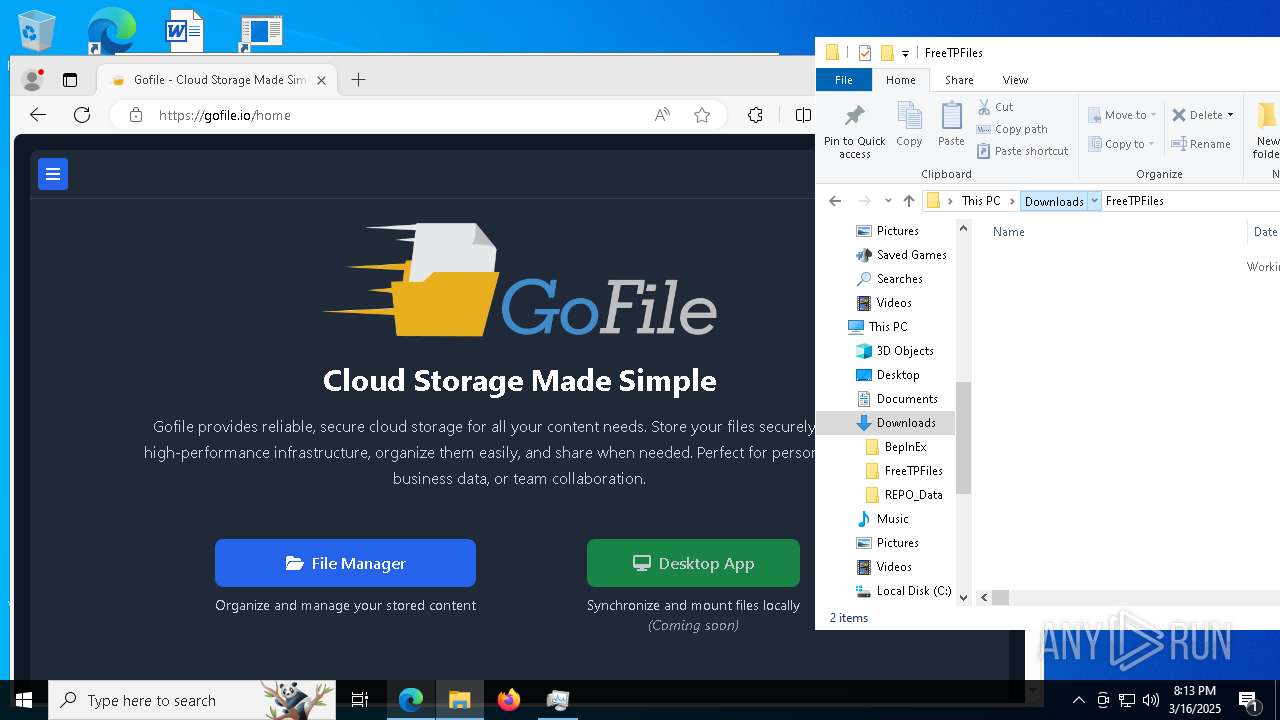This screenshot has width=1280, height=720.
Task: Click Explorer's forward navigation arrow
Action: pos(865,201)
